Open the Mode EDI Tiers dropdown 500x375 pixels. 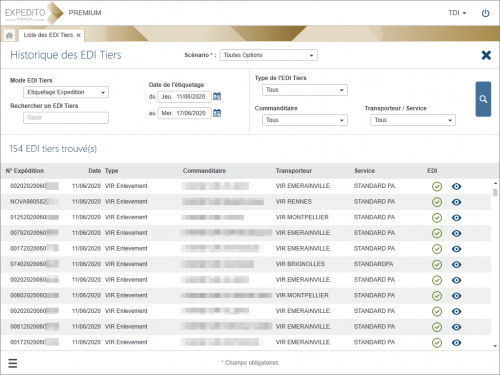pyautogui.click(x=66, y=92)
